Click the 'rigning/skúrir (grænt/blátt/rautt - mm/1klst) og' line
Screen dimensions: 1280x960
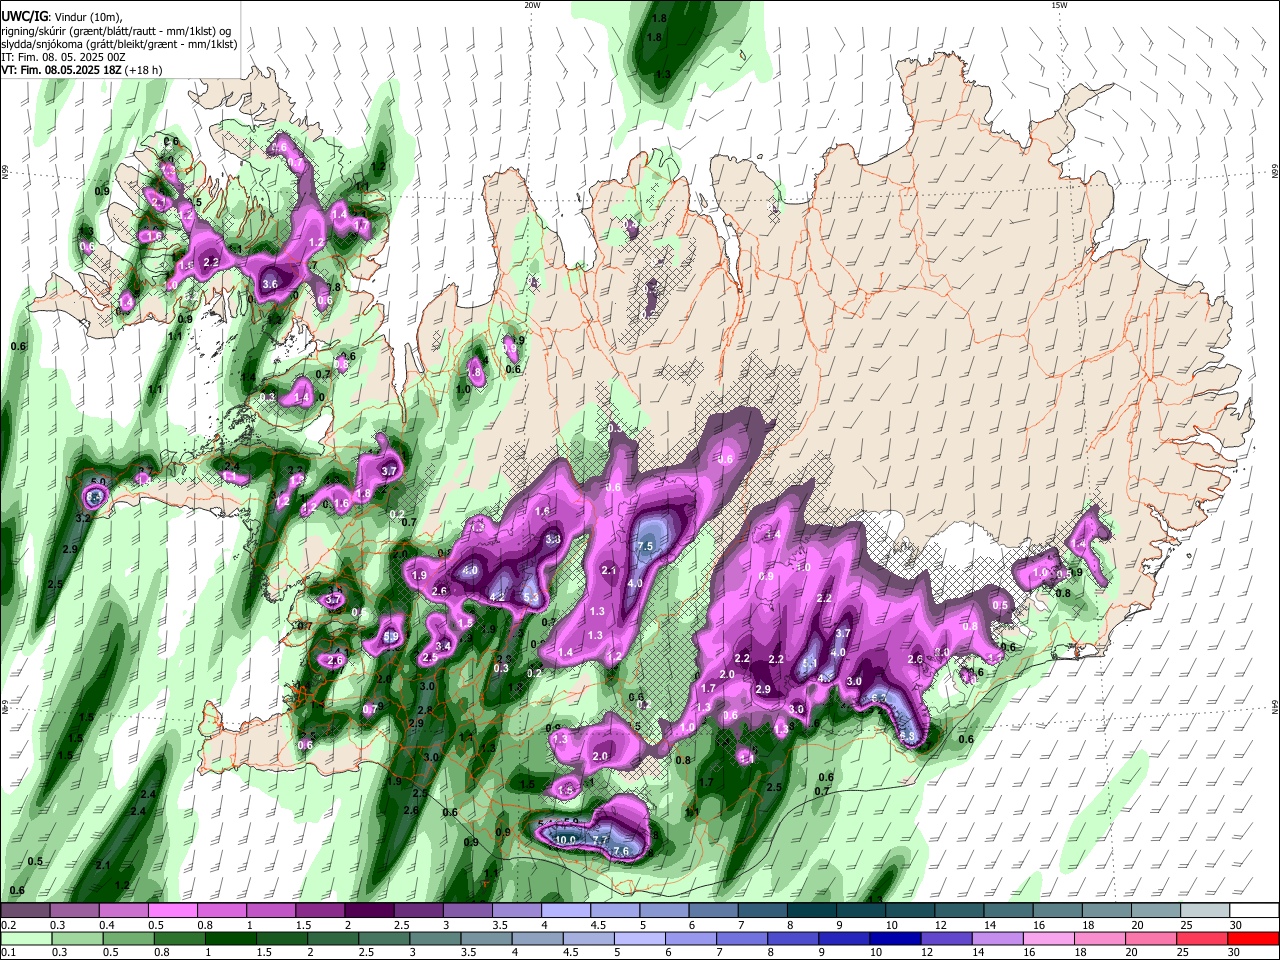[117, 31]
